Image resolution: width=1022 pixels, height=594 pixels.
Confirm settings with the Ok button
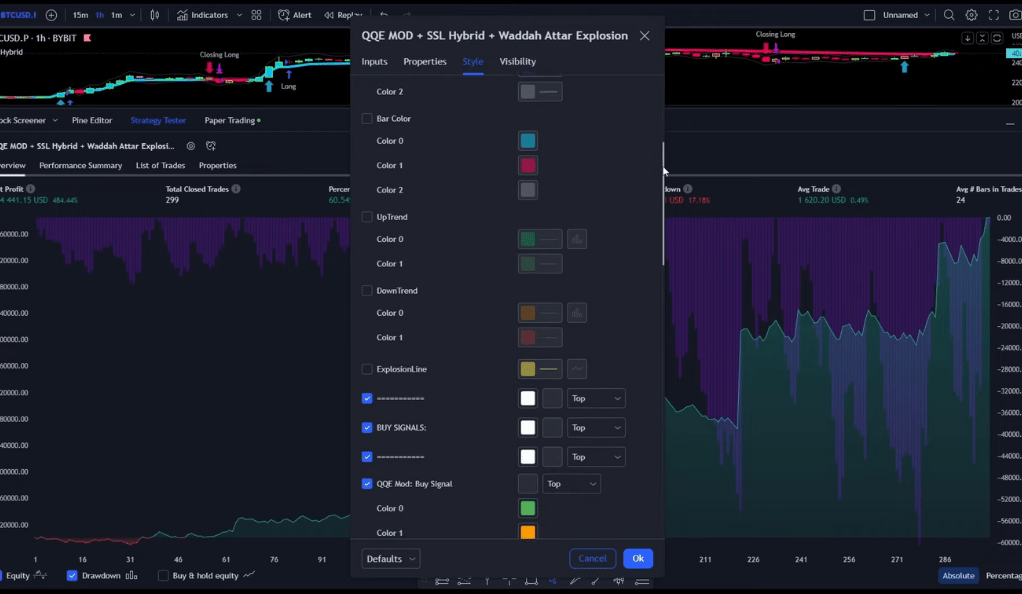coord(638,558)
